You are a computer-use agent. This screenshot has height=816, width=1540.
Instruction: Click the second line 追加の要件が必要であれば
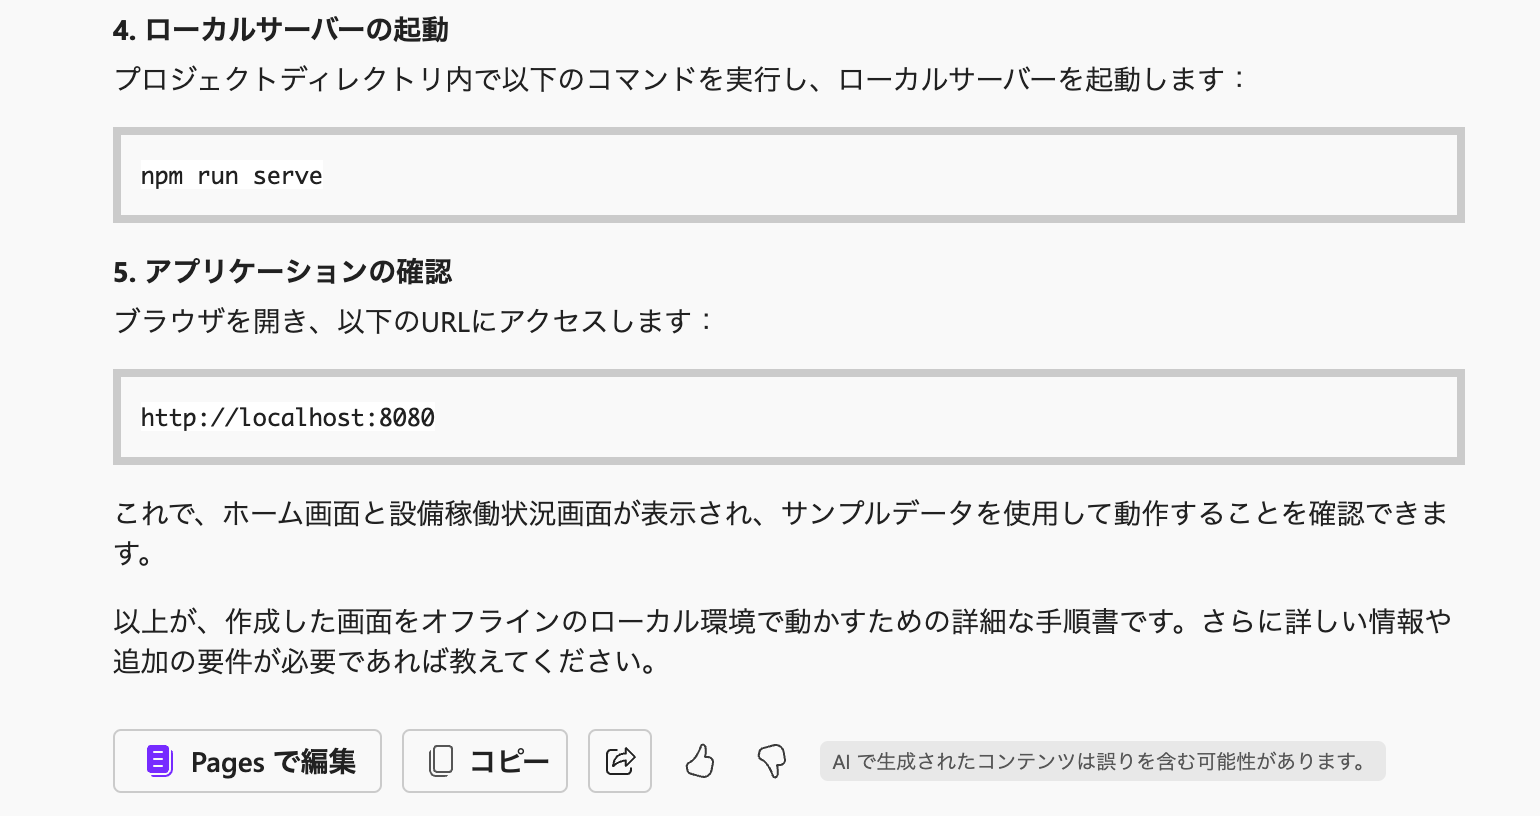(386, 661)
